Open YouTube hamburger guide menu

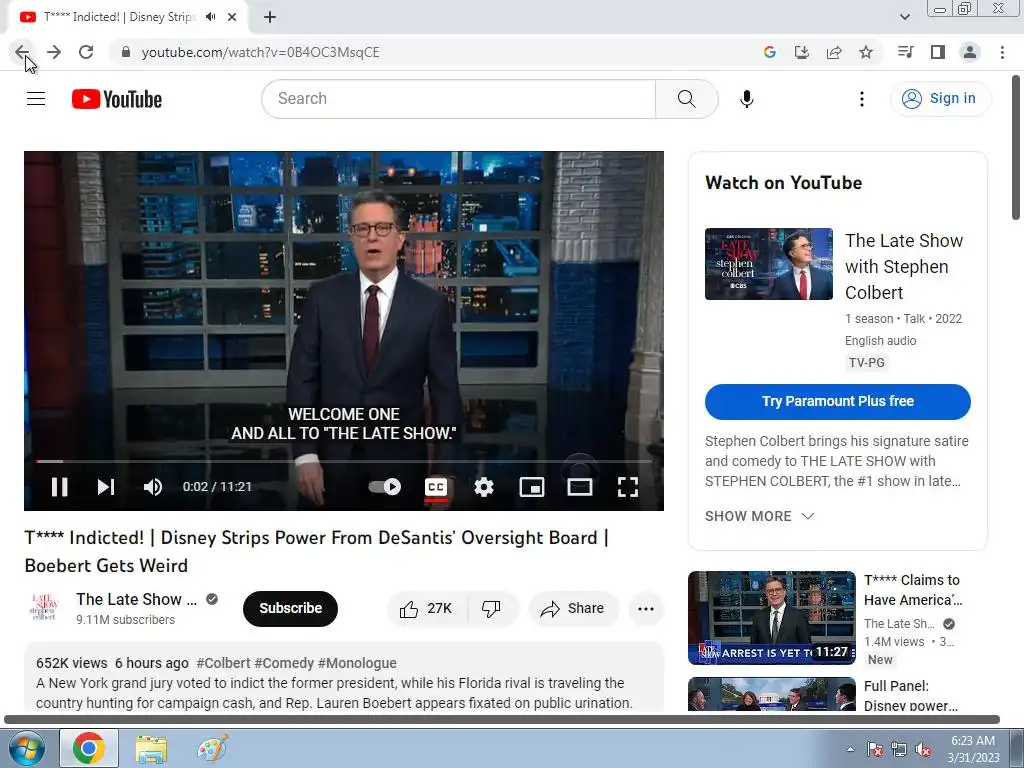click(x=36, y=99)
